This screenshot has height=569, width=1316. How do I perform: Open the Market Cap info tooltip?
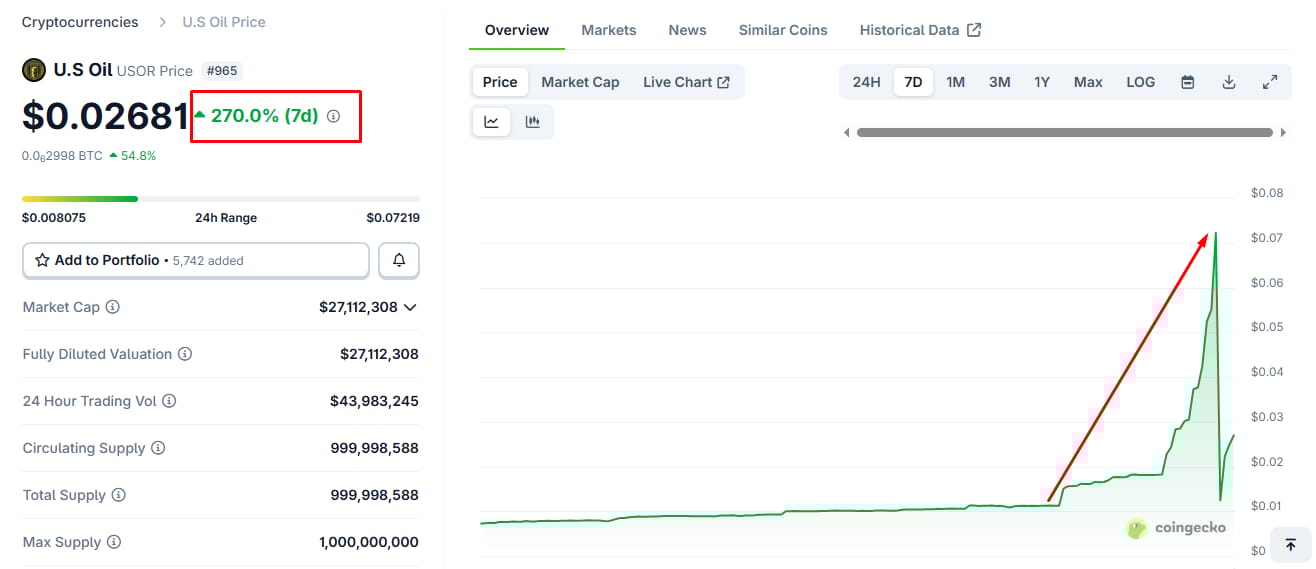[113, 307]
